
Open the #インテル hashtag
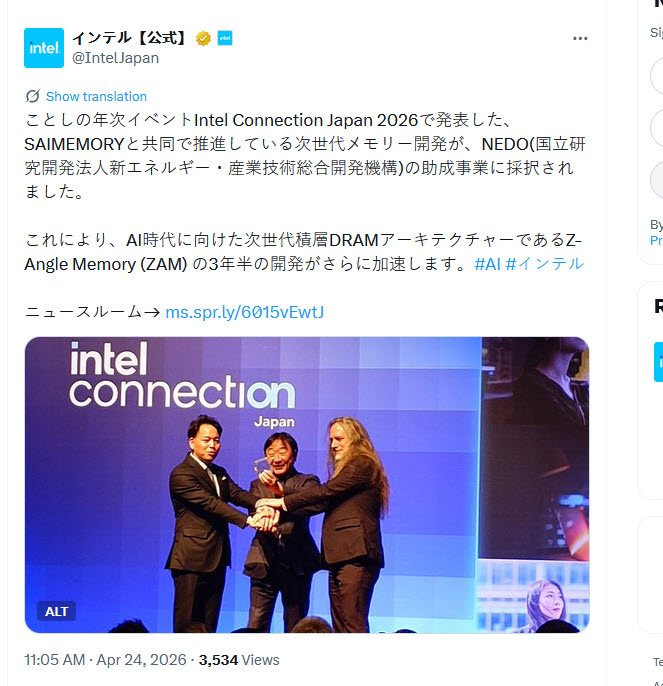click(x=544, y=264)
